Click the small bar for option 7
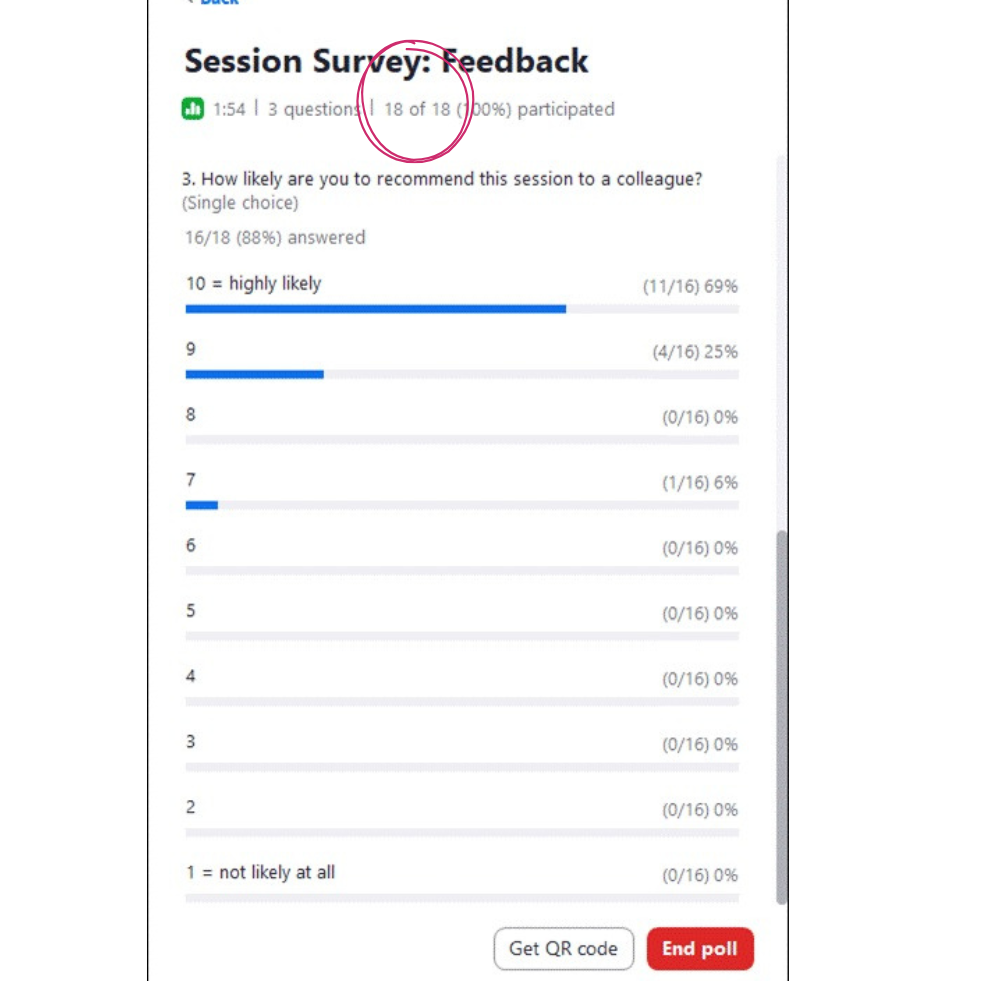Image resolution: width=981 pixels, height=981 pixels. [x=202, y=505]
